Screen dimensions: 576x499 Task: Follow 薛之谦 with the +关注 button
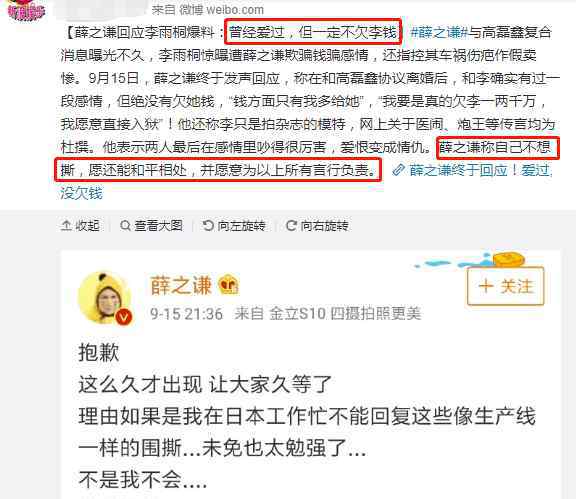coord(505,286)
